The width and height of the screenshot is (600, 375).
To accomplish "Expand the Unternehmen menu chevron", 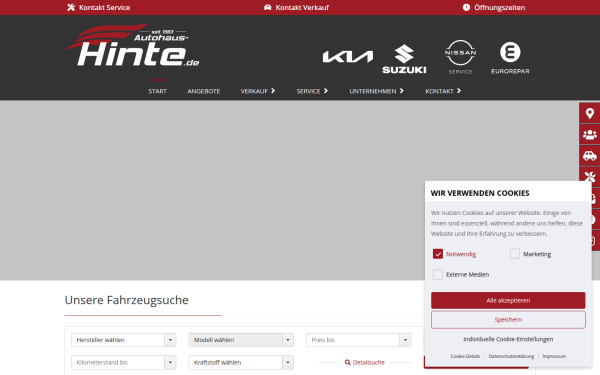I will click(401, 91).
